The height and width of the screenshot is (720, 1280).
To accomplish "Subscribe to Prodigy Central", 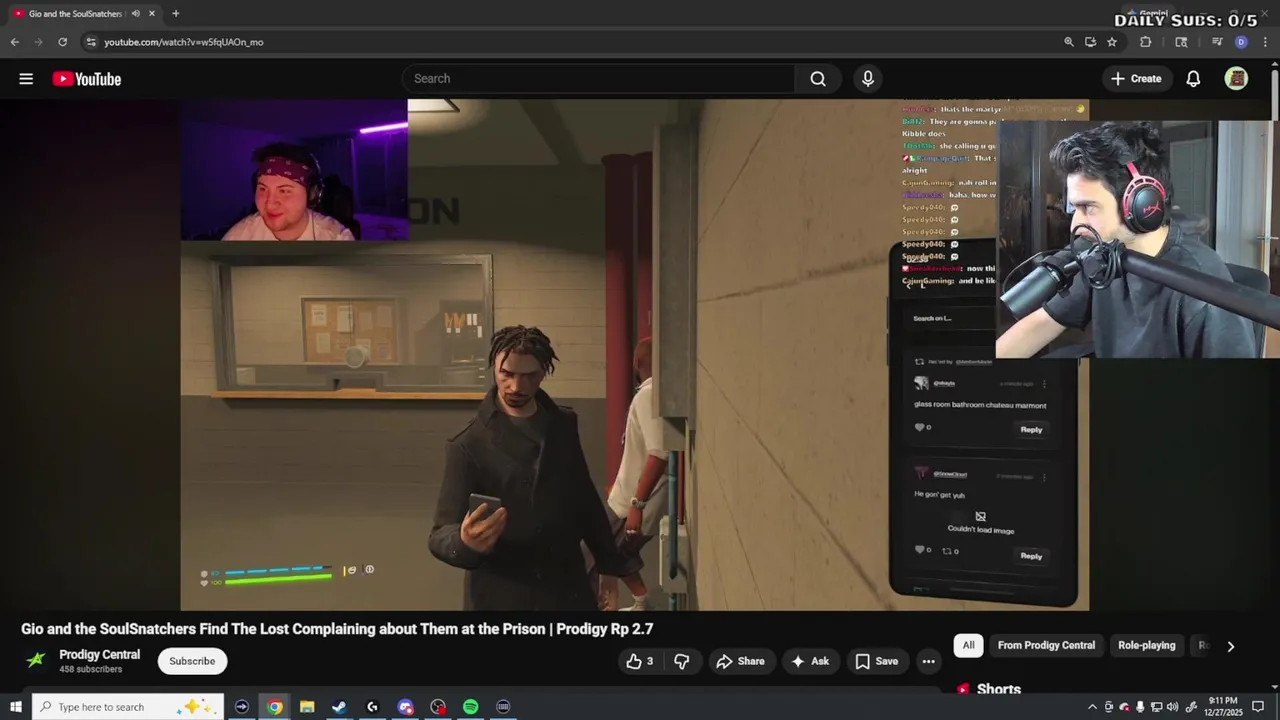I will 192,661.
